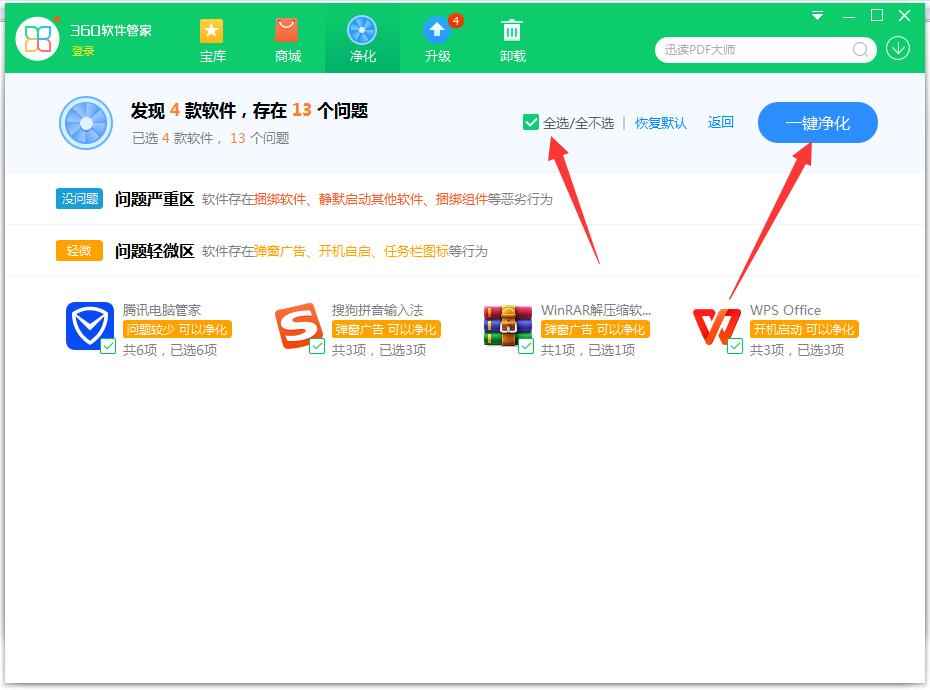Click the 问题轻微区 heading
Screen dimensions: 930x690
pos(155,251)
